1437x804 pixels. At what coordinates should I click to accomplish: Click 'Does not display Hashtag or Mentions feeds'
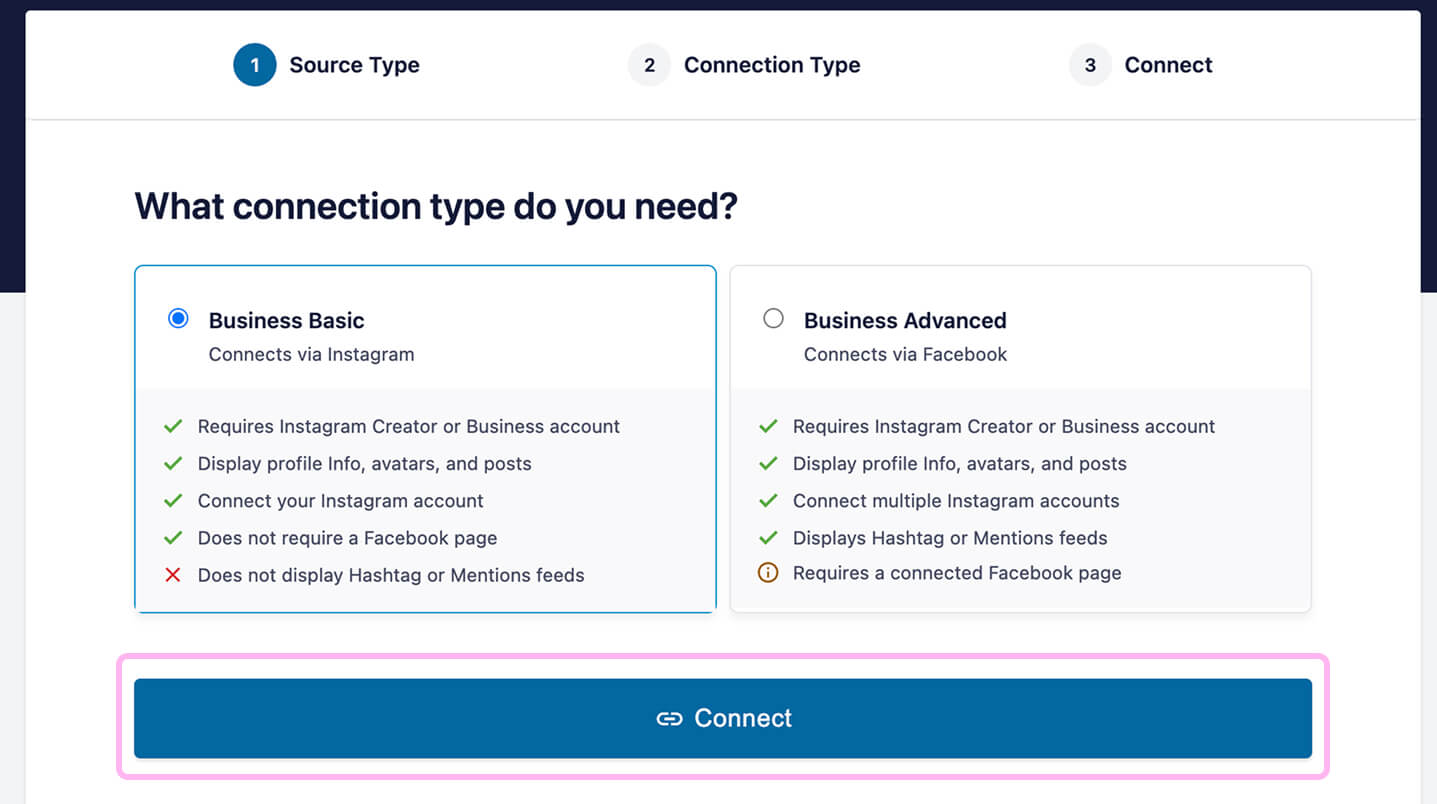[x=391, y=575]
